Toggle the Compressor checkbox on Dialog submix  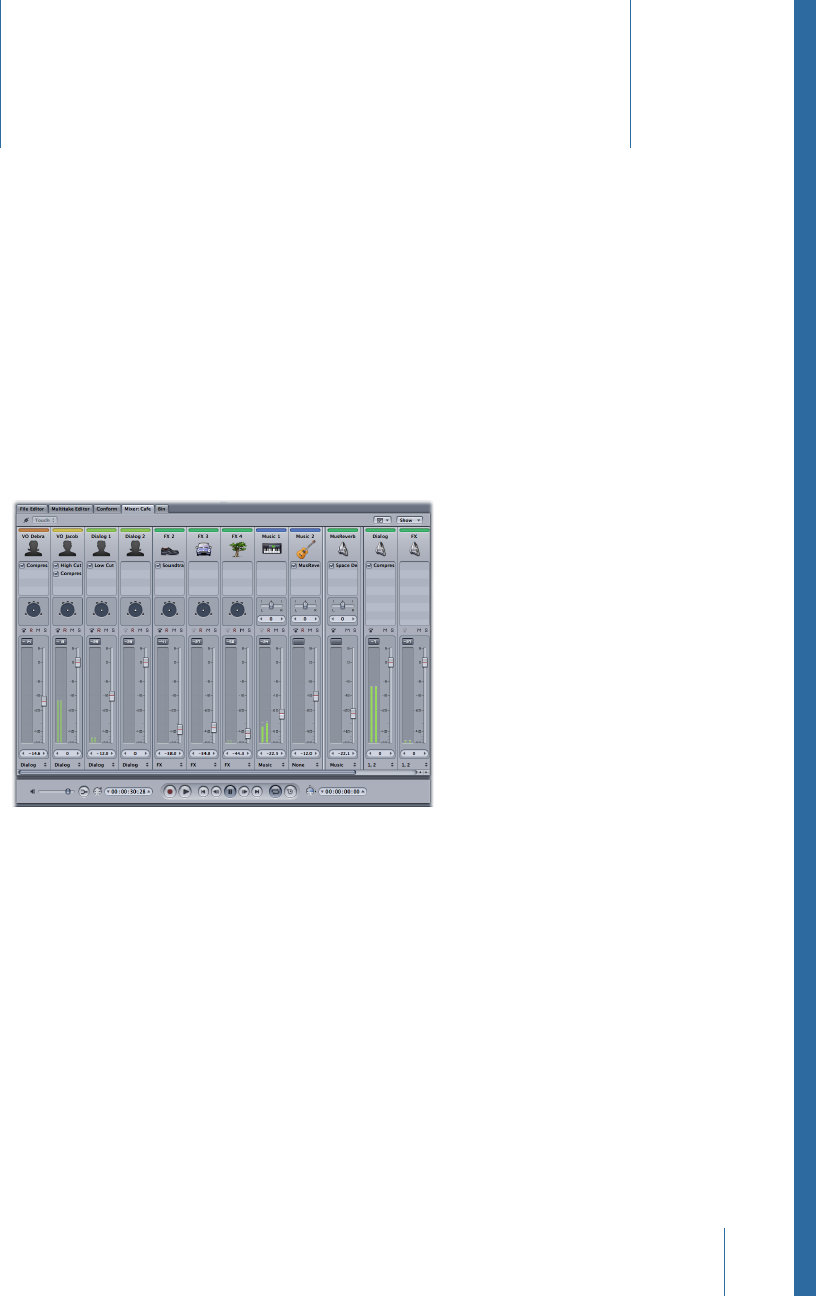pos(368,565)
